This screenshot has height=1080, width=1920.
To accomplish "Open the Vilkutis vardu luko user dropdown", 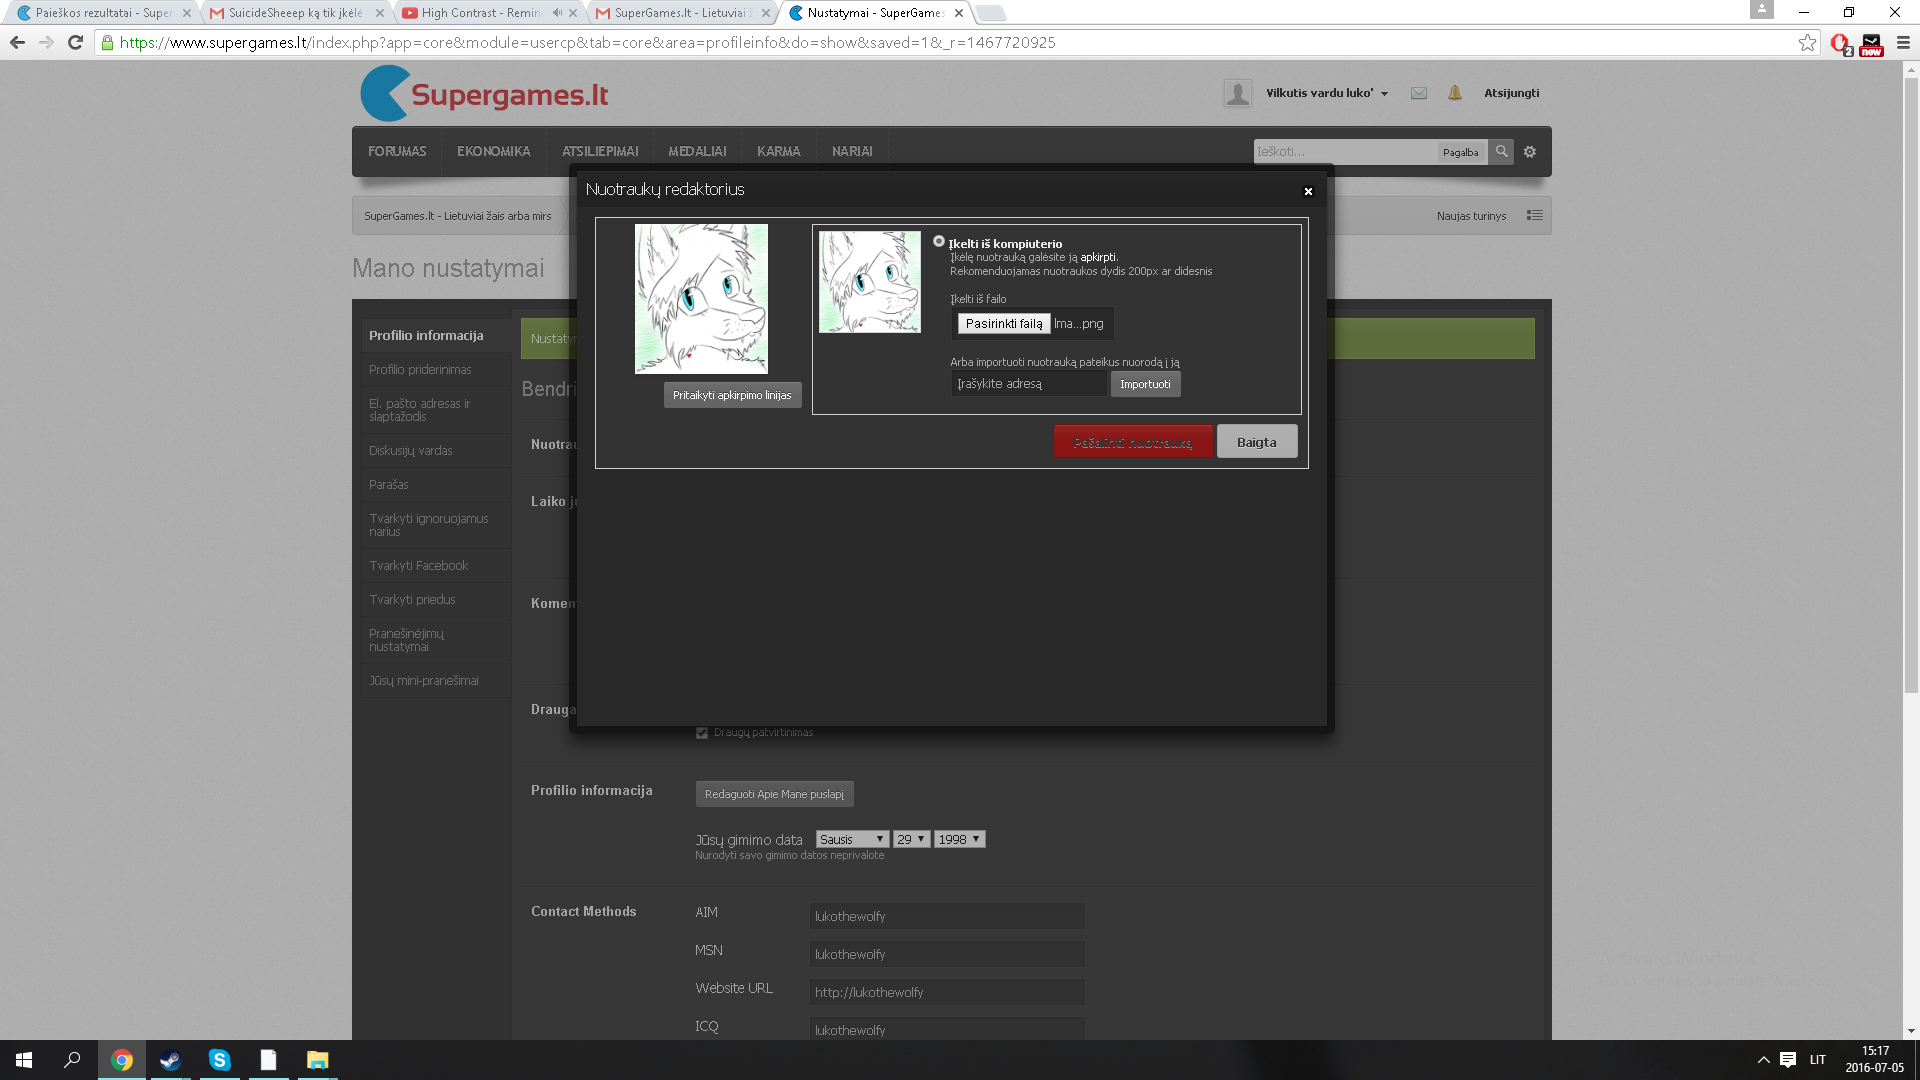I will pos(1327,93).
